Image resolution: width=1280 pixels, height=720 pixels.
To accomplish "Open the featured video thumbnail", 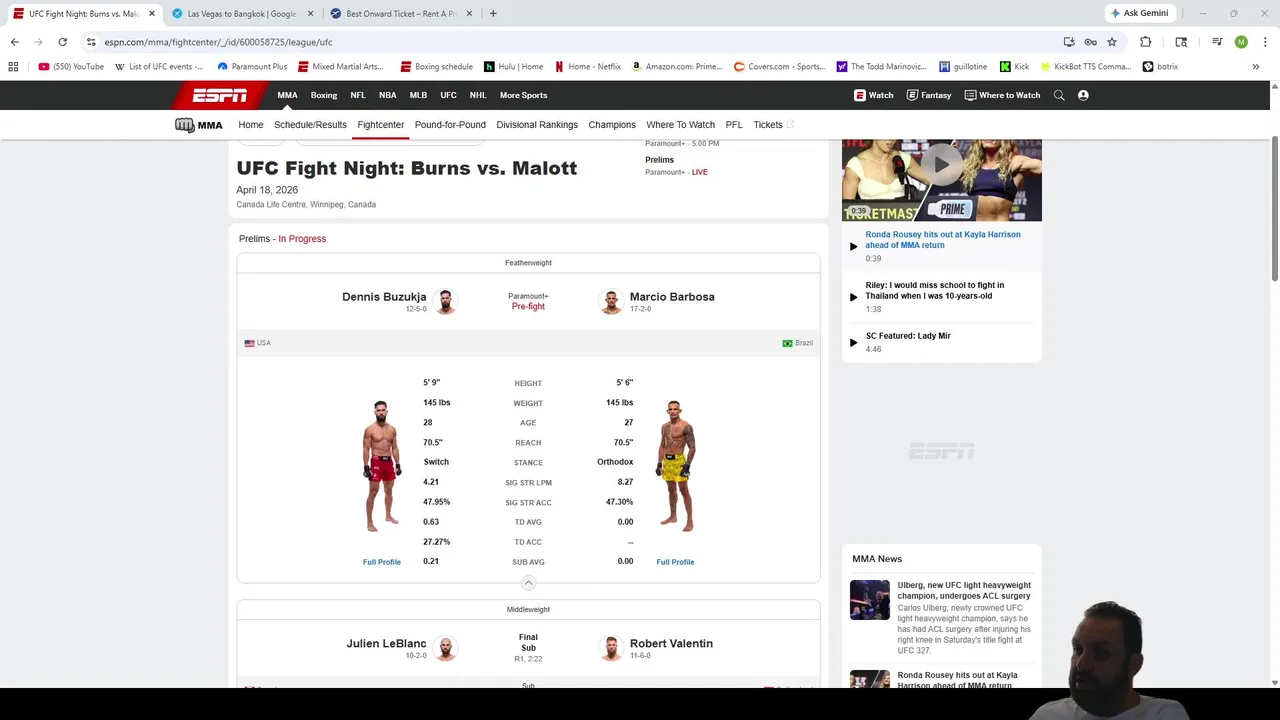I will [x=941, y=180].
